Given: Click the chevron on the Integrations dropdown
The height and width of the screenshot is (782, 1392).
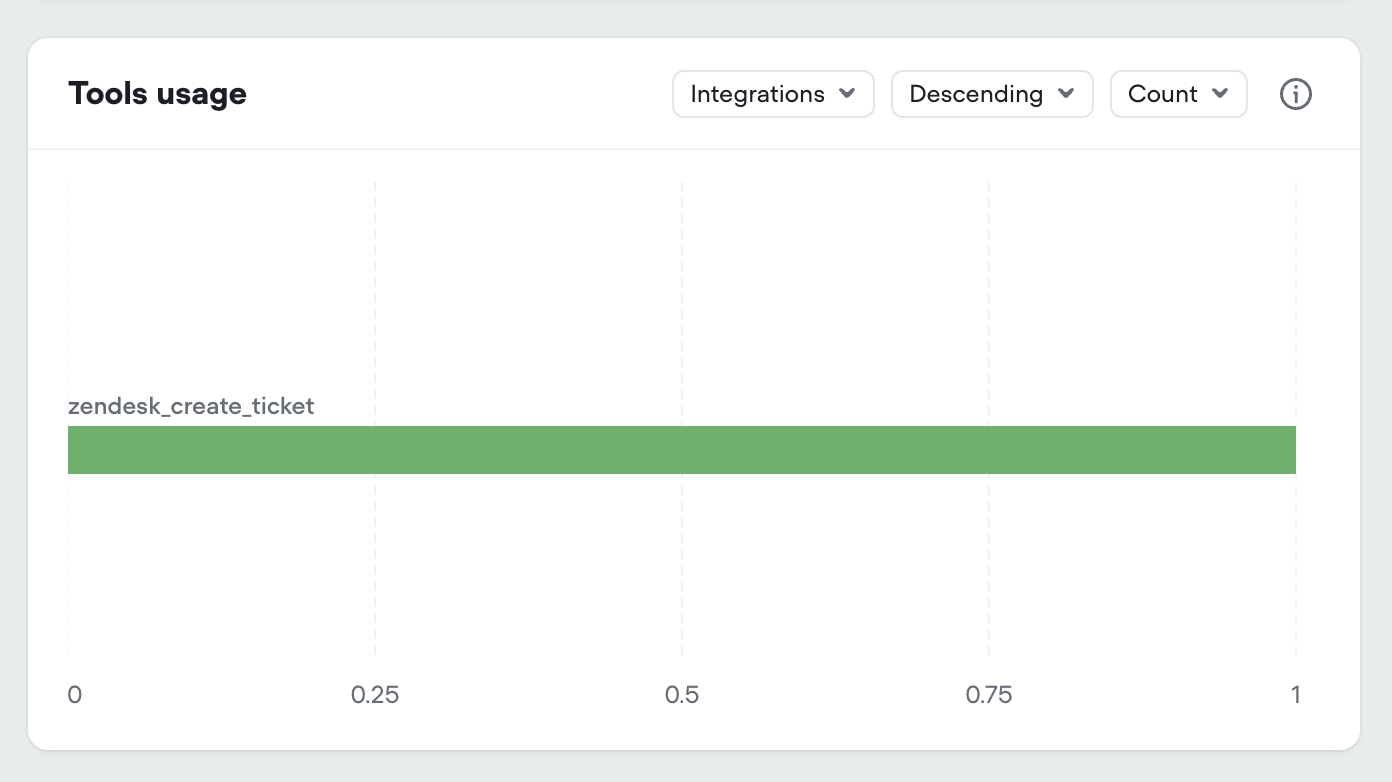Looking at the screenshot, I should (847, 93).
